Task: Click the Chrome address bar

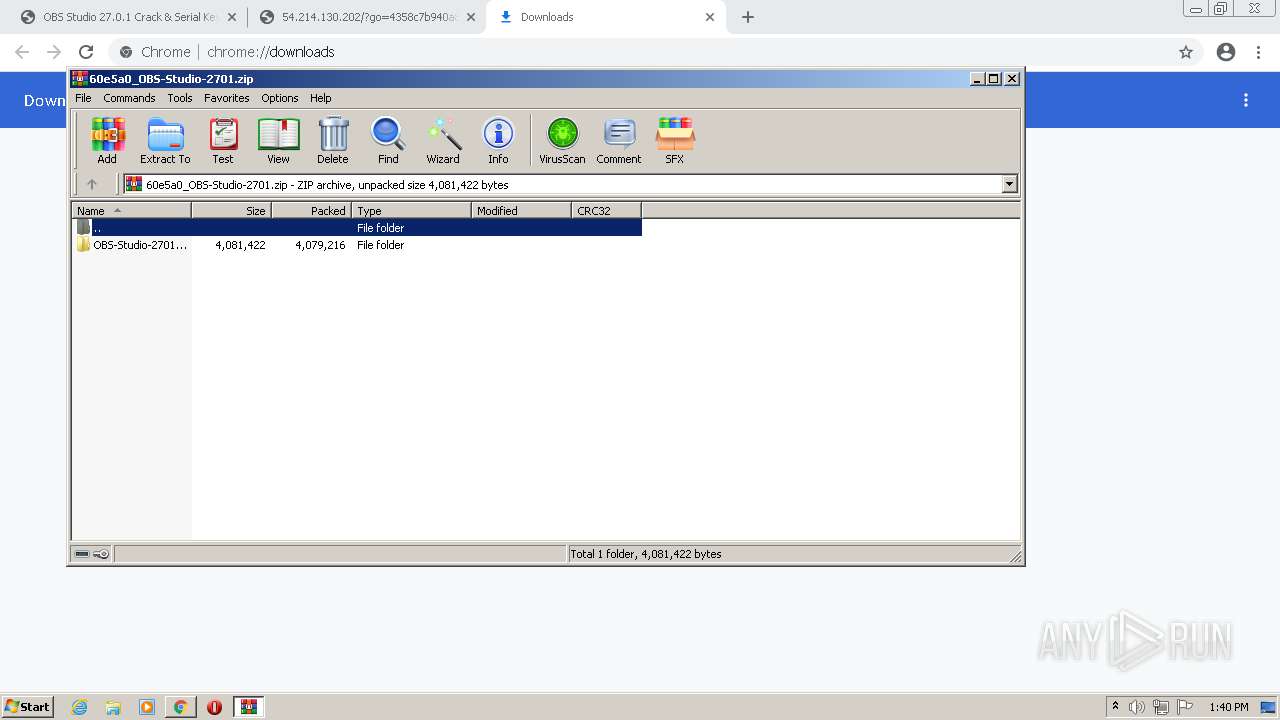Action: pos(640,52)
